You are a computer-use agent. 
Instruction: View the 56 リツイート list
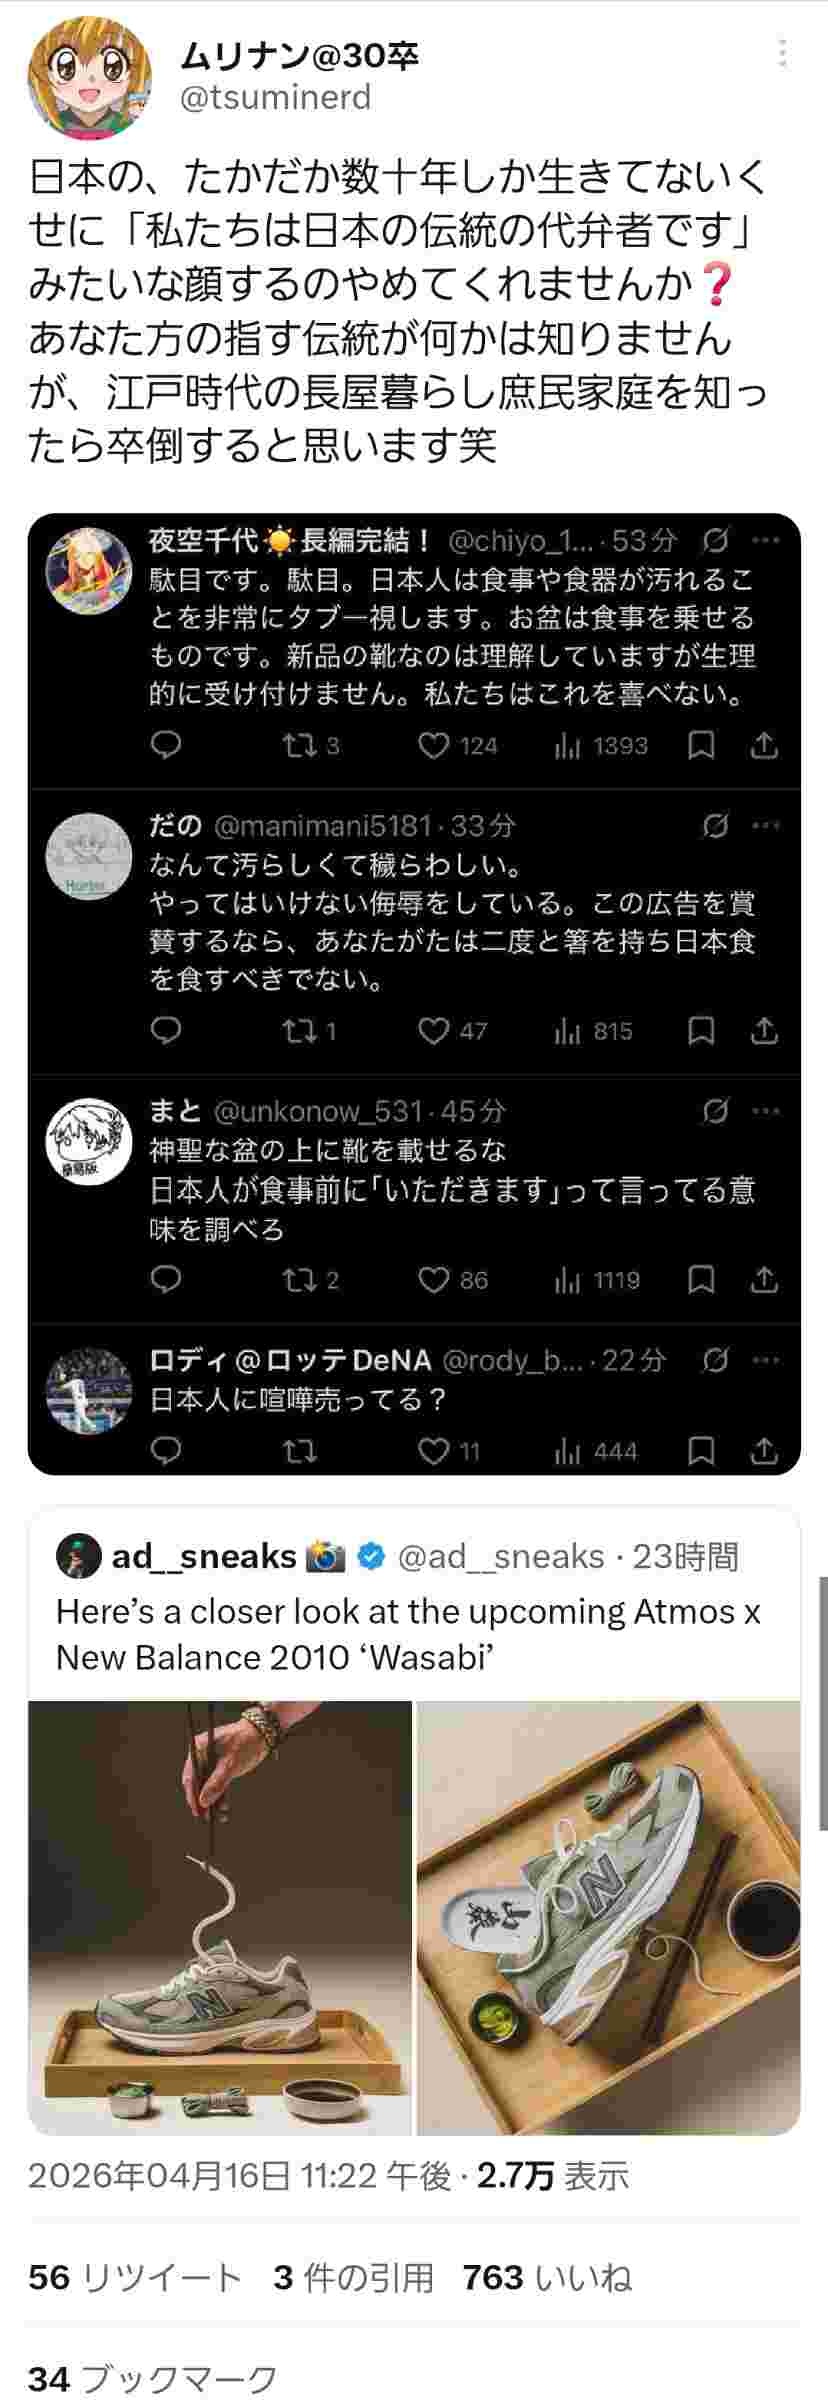(x=135, y=2277)
